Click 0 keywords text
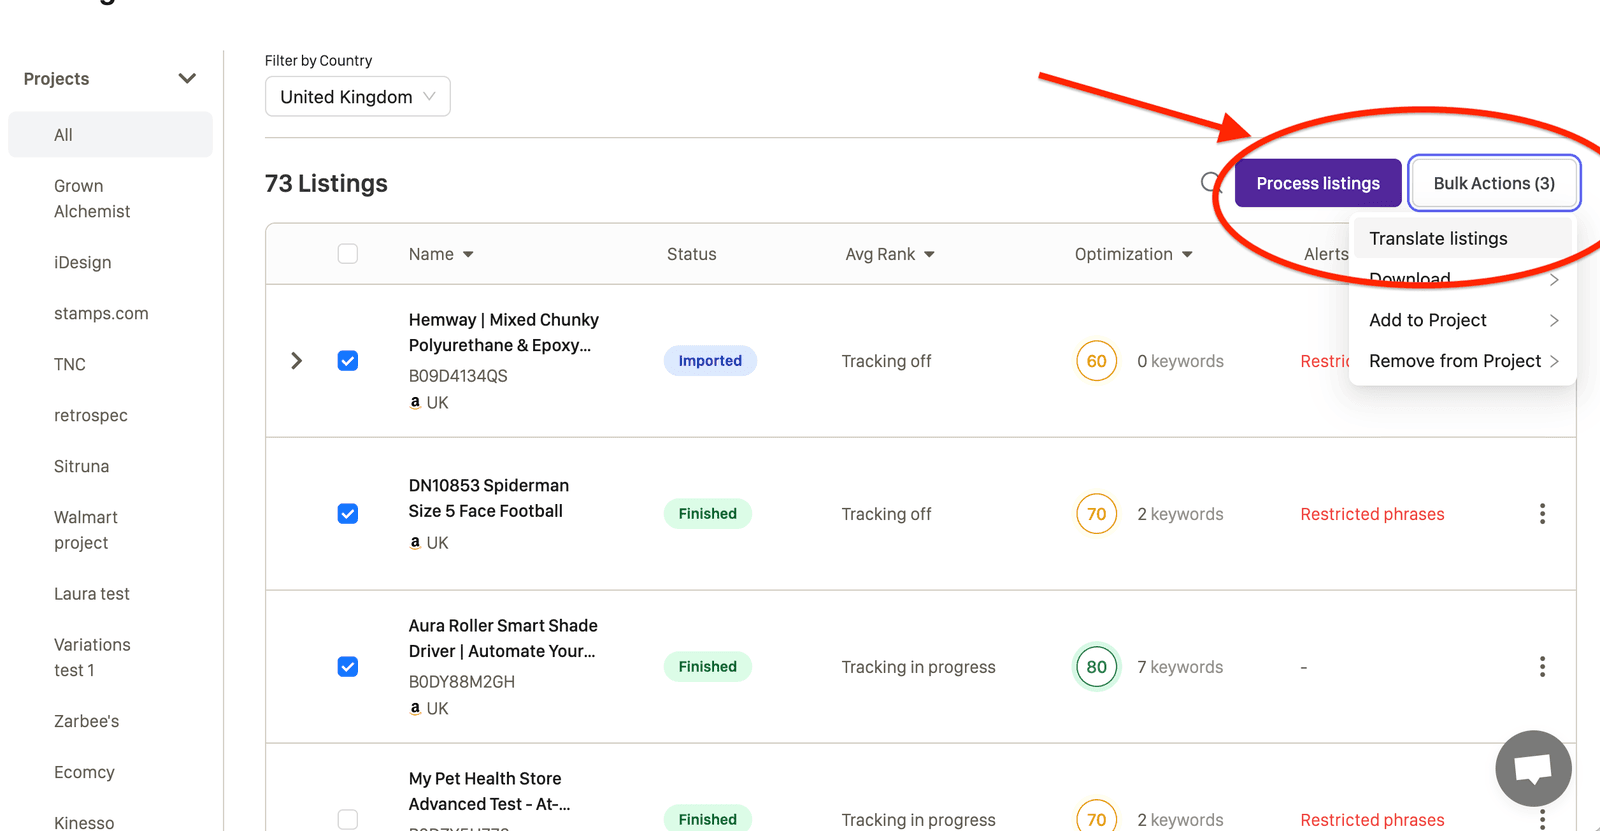The image size is (1600, 831). pyautogui.click(x=1180, y=361)
